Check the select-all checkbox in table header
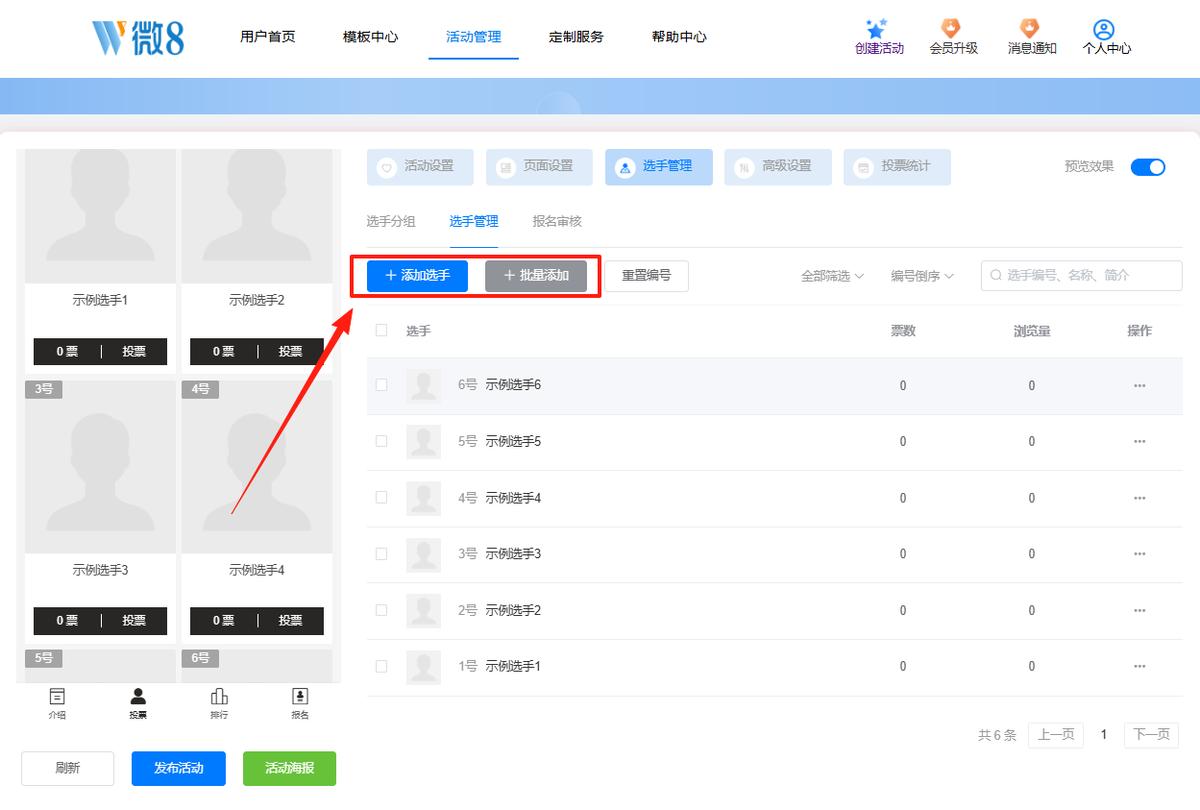Screen dimensions: 1200x810 pyautogui.click(x=381, y=330)
